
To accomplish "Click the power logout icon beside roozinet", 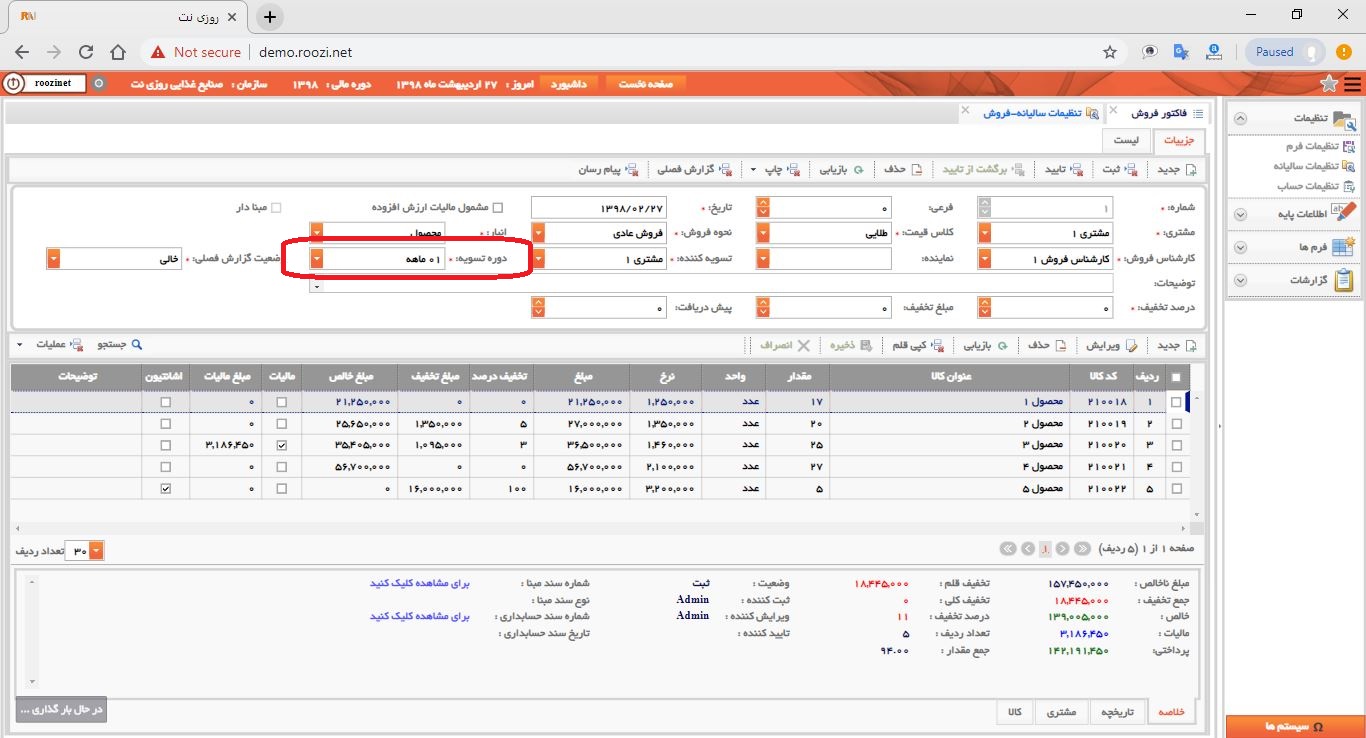I will tap(13, 84).
